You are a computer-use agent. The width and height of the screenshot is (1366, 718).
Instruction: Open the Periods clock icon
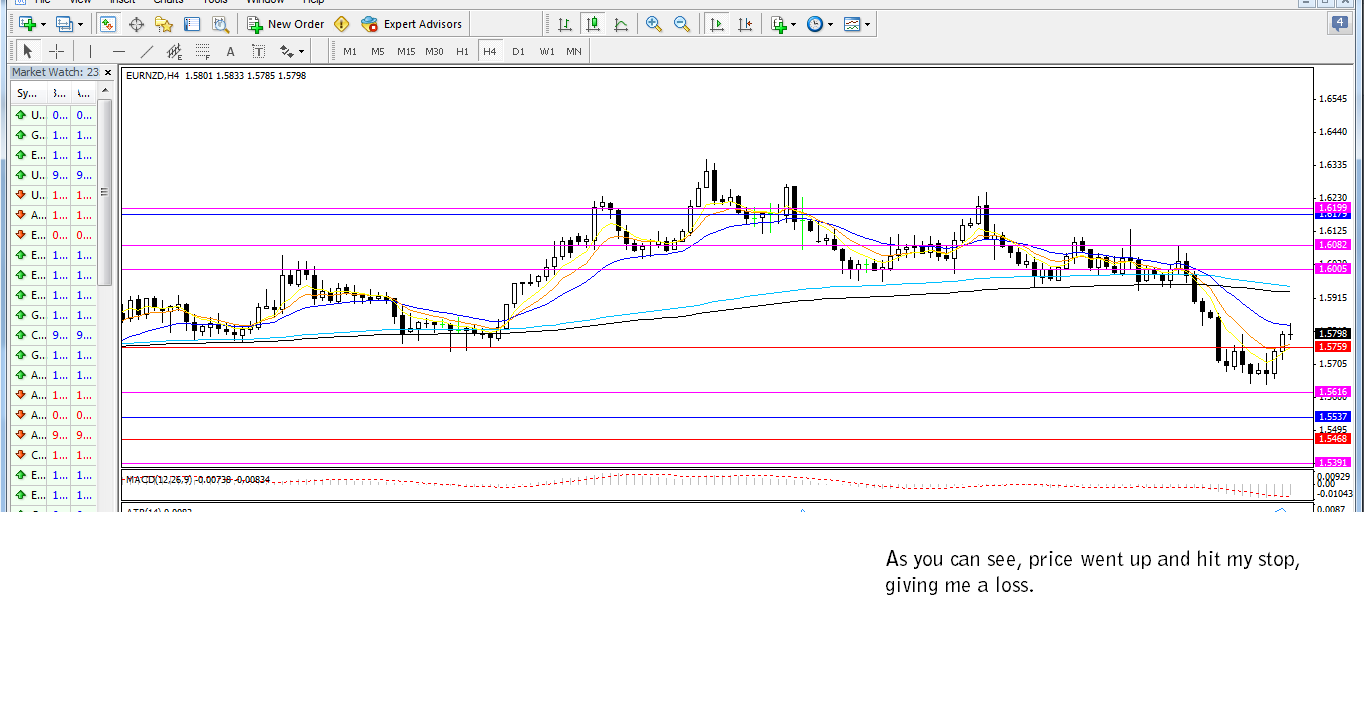(815, 24)
